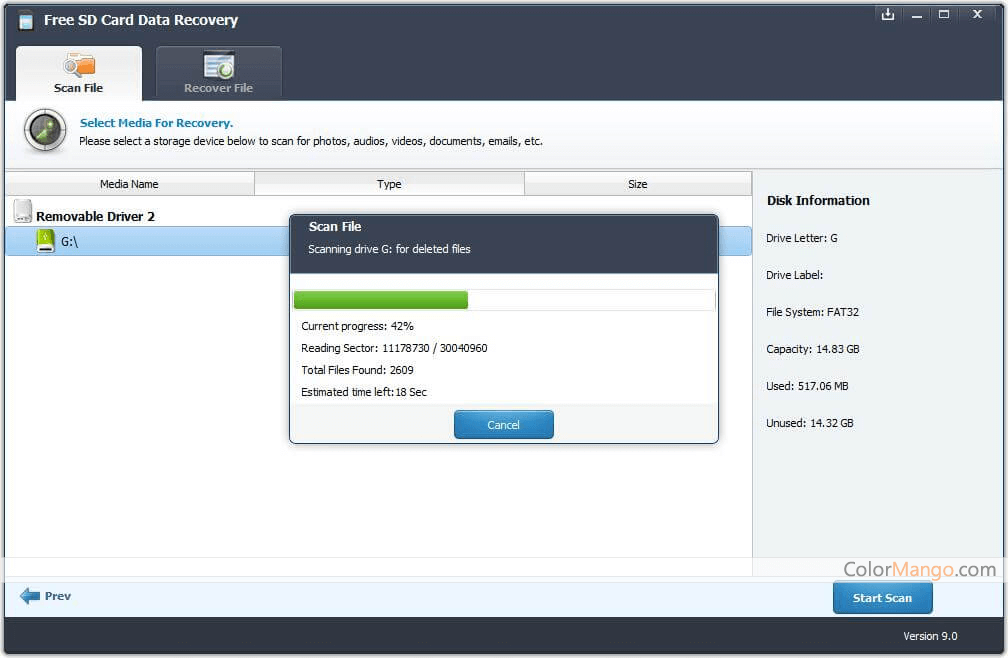Sort by Media Name column header
The width and height of the screenshot is (1008, 658).
coord(129,184)
